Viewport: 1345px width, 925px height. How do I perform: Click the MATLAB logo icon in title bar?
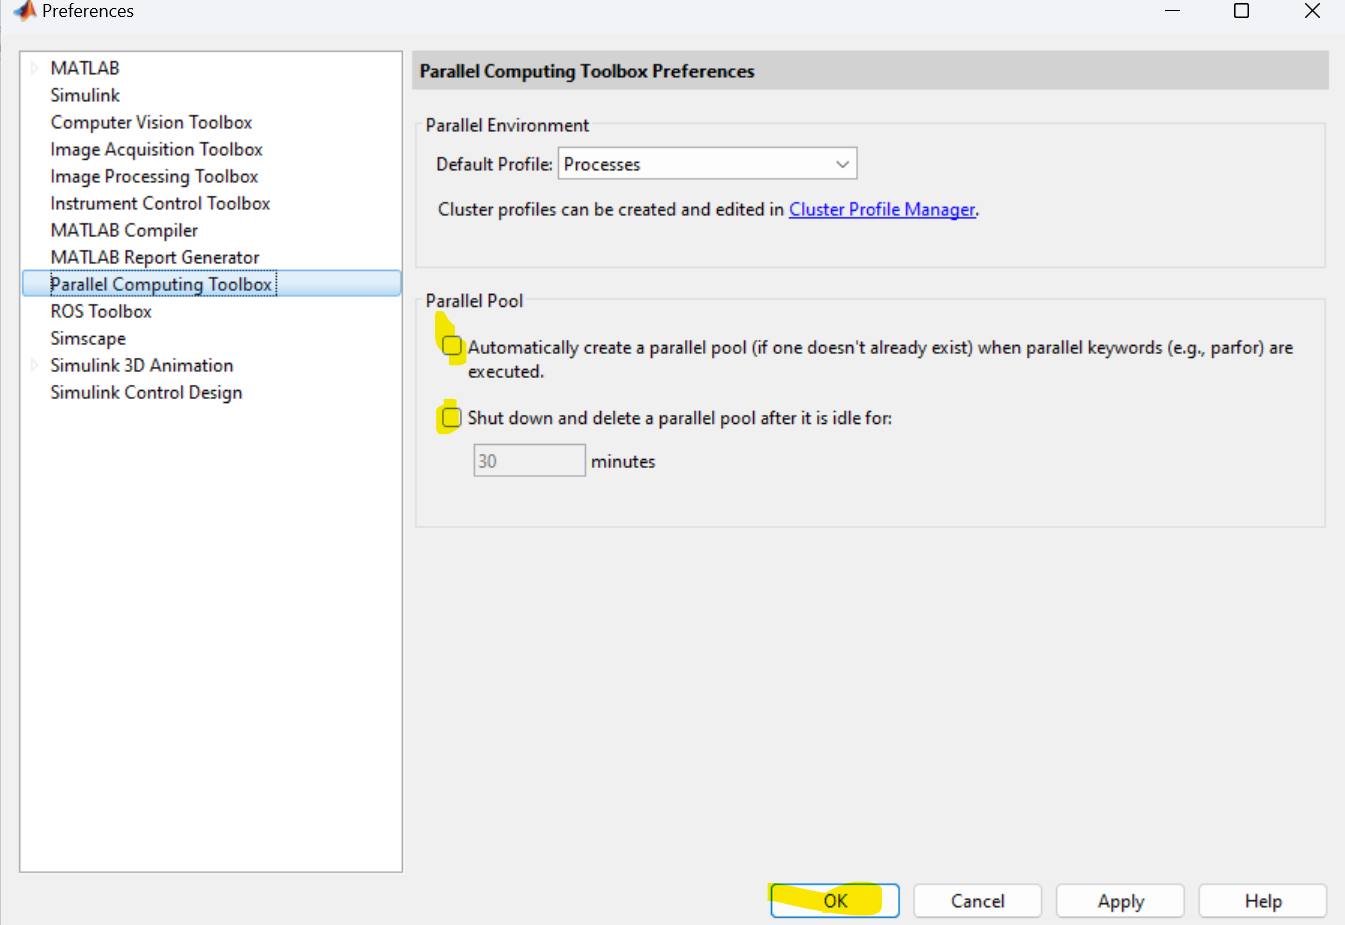(24, 11)
